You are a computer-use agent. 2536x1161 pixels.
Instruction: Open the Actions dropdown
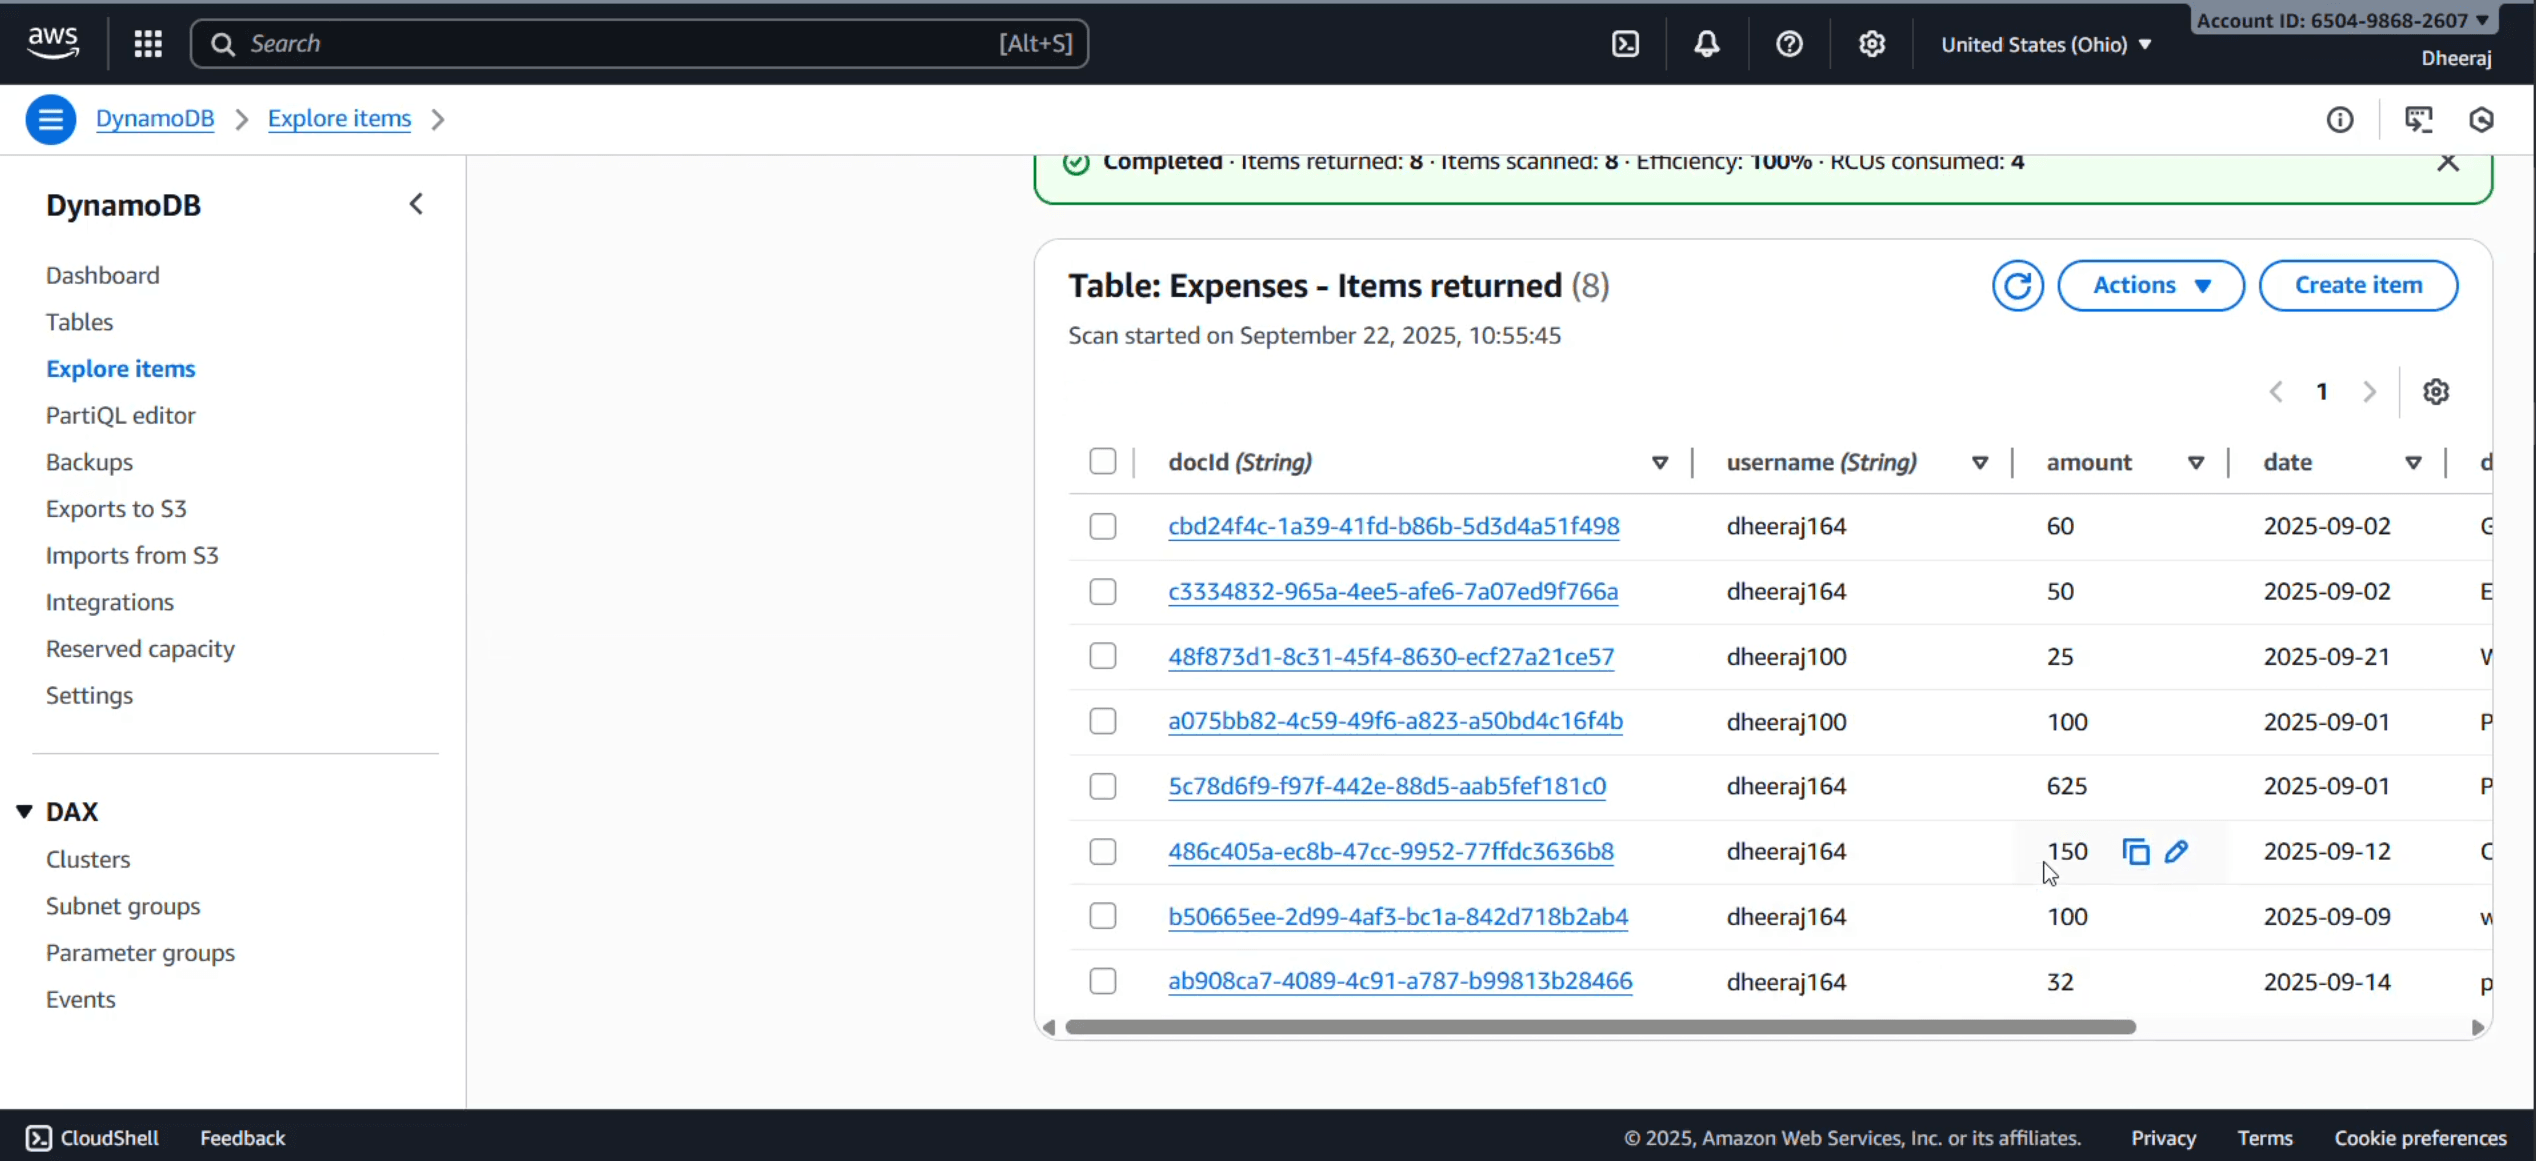[2151, 286]
